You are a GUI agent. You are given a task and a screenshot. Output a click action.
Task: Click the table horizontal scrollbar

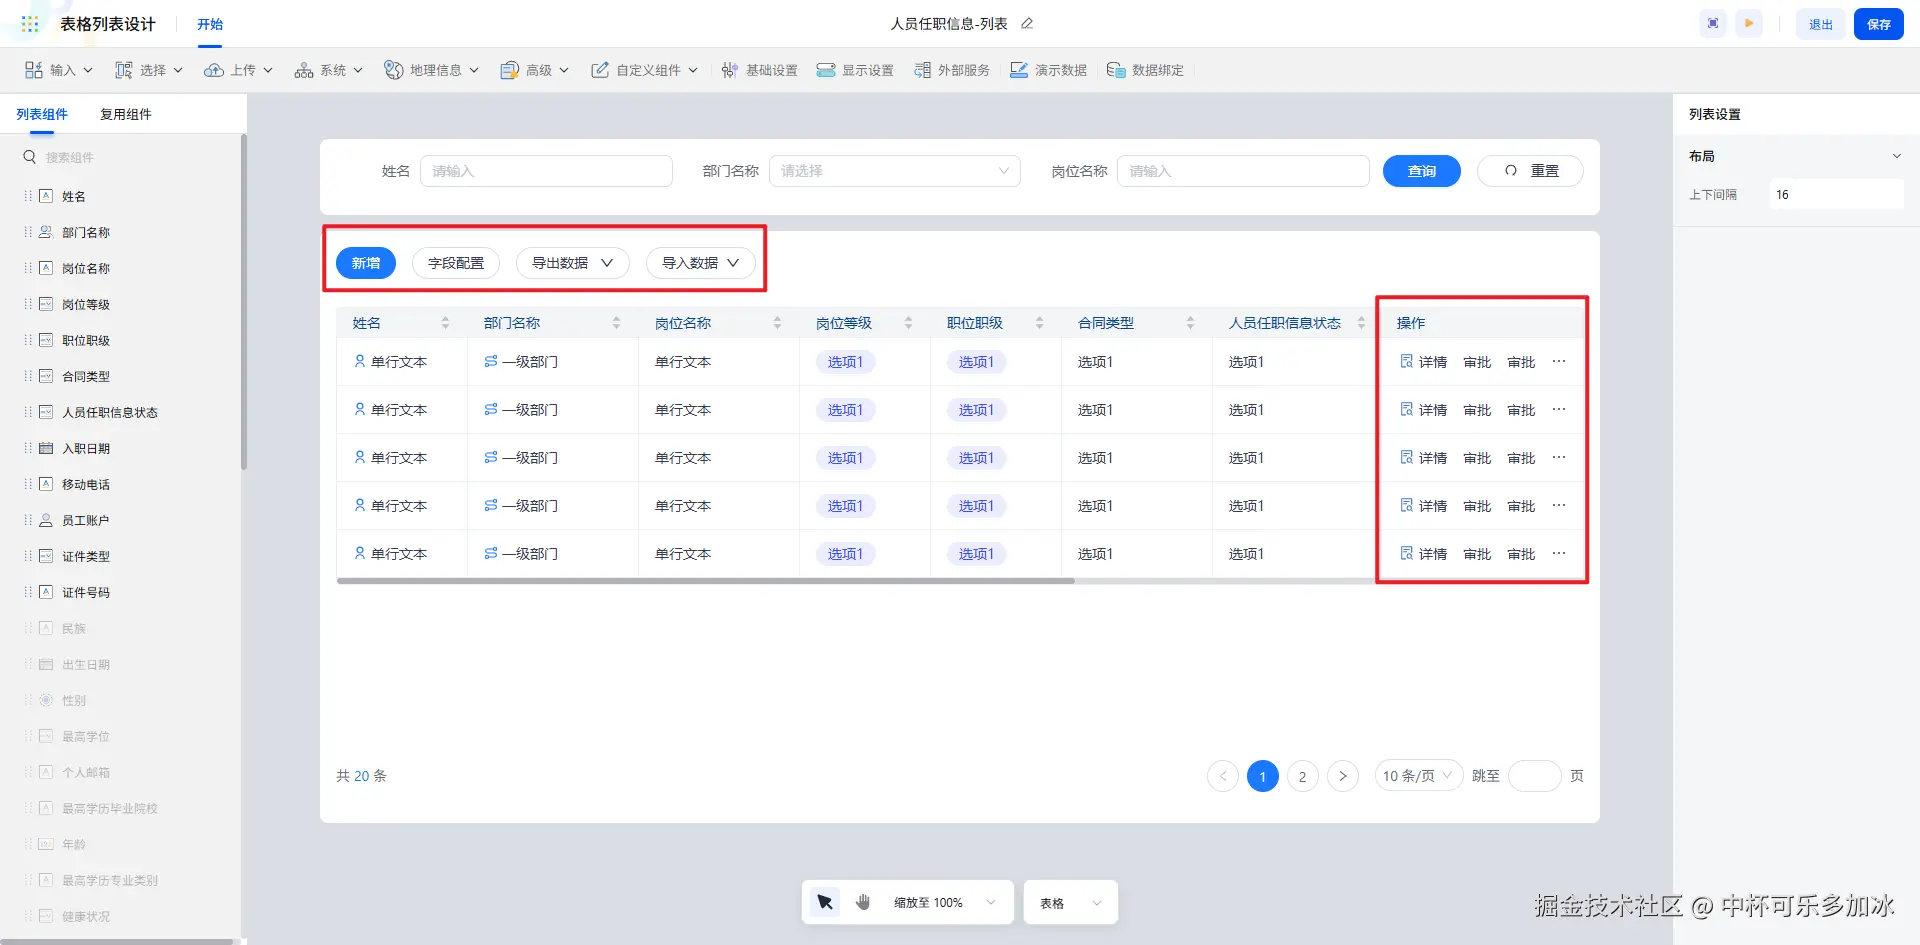pos(705,581)
